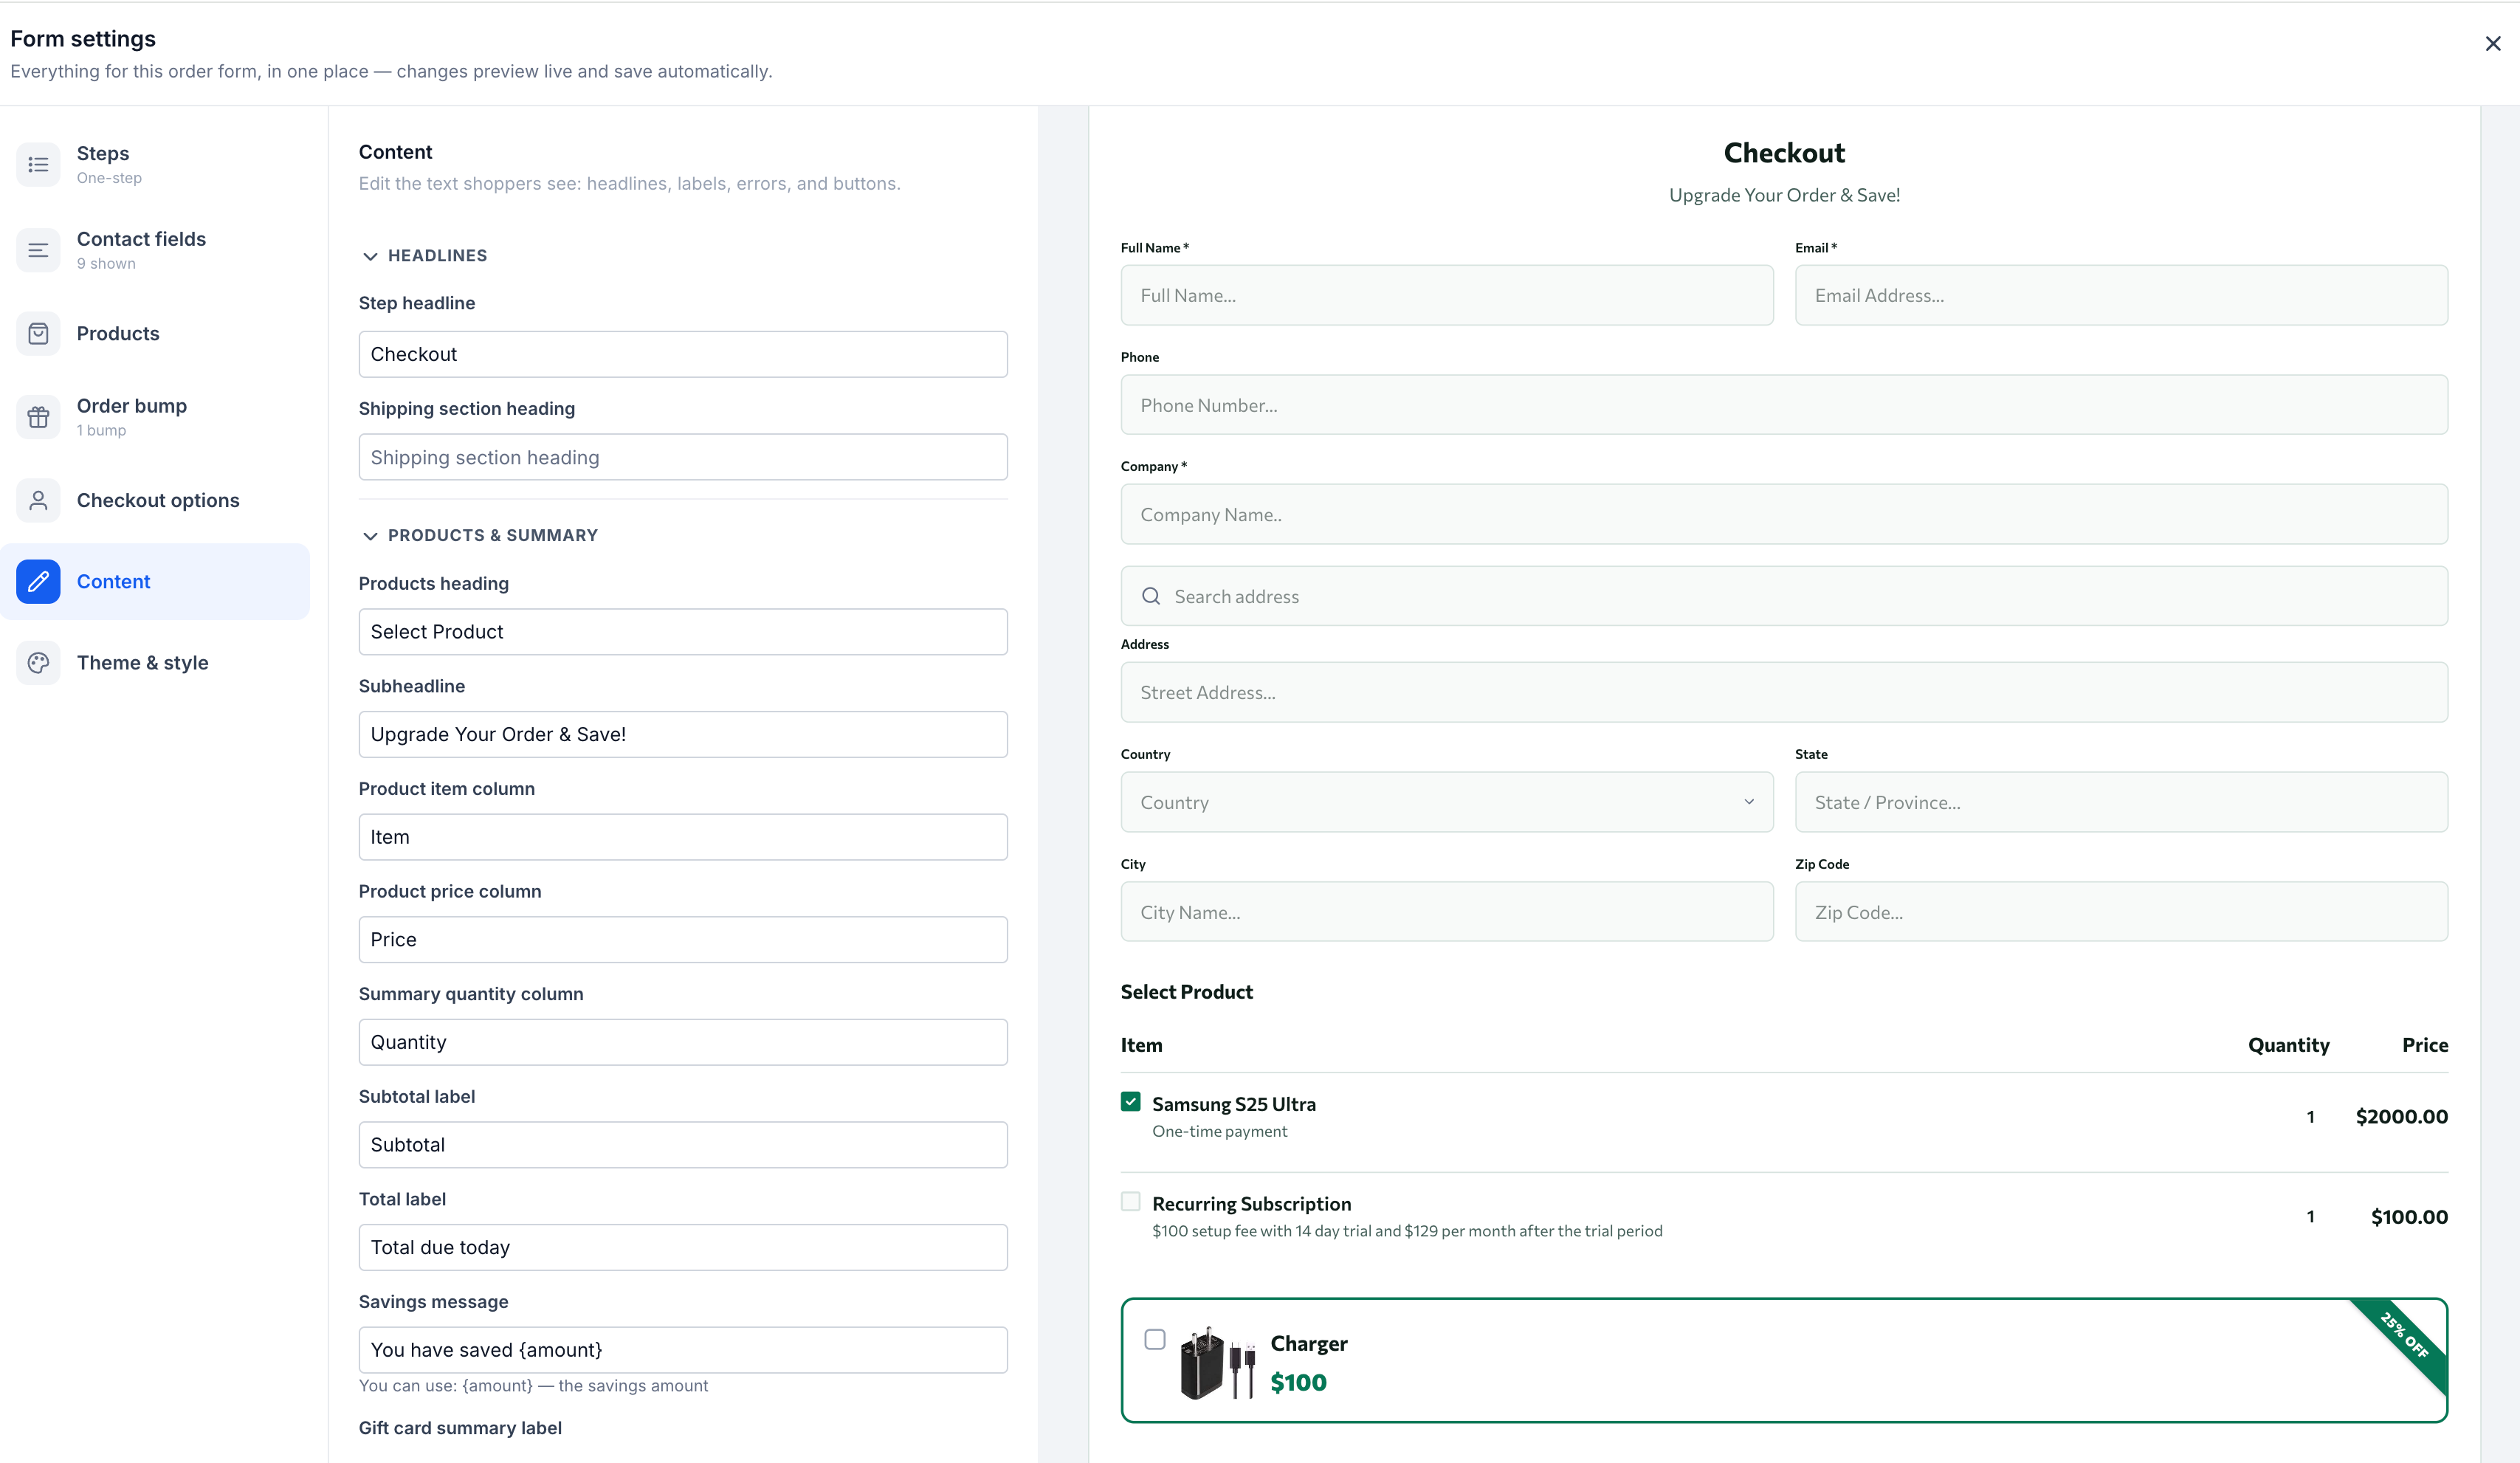The height and width of the screenshot is (1463, 2520).
Task: Open the Country dropdown
Action: 1447,802
